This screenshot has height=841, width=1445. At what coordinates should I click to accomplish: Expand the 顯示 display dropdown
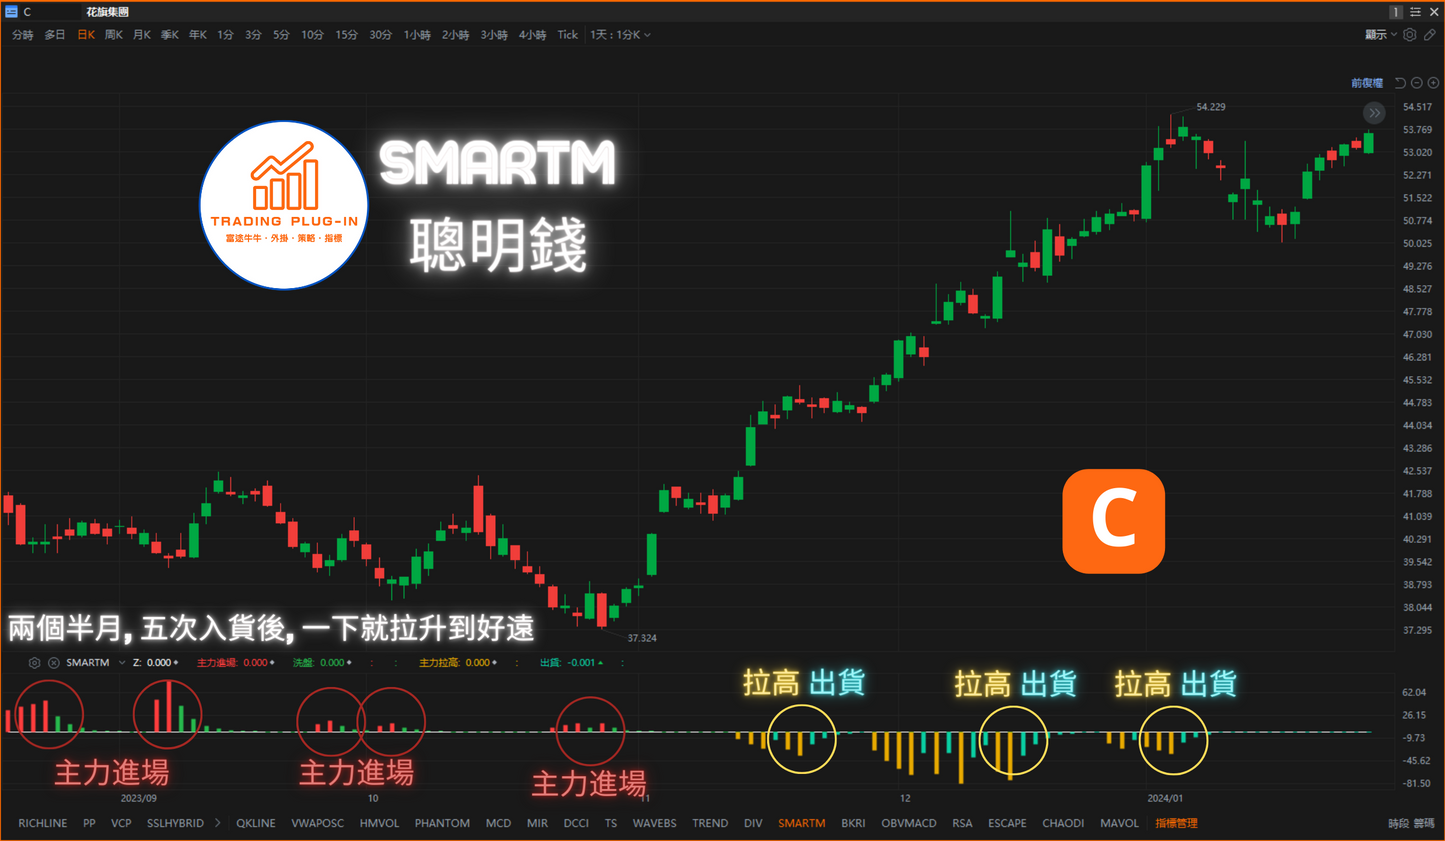click(1381, 35)
